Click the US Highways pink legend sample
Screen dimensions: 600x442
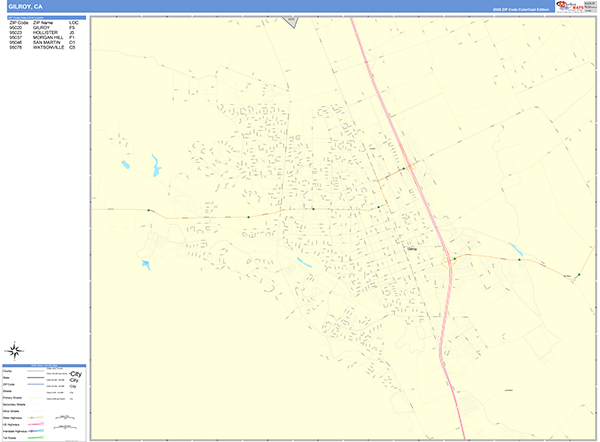(36, 424)
